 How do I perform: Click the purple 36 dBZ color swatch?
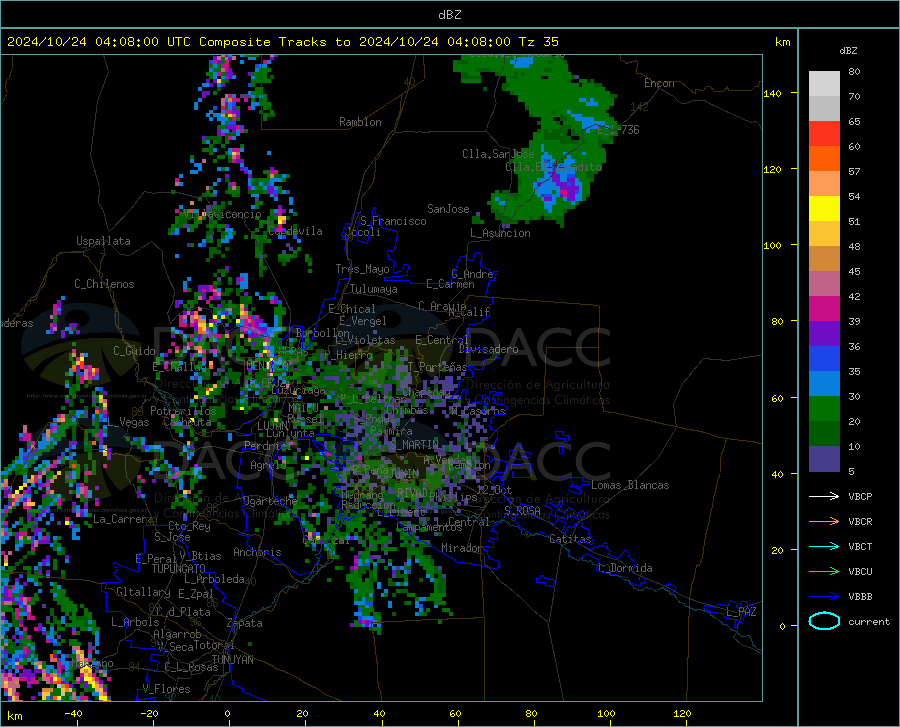pos(824,334)
